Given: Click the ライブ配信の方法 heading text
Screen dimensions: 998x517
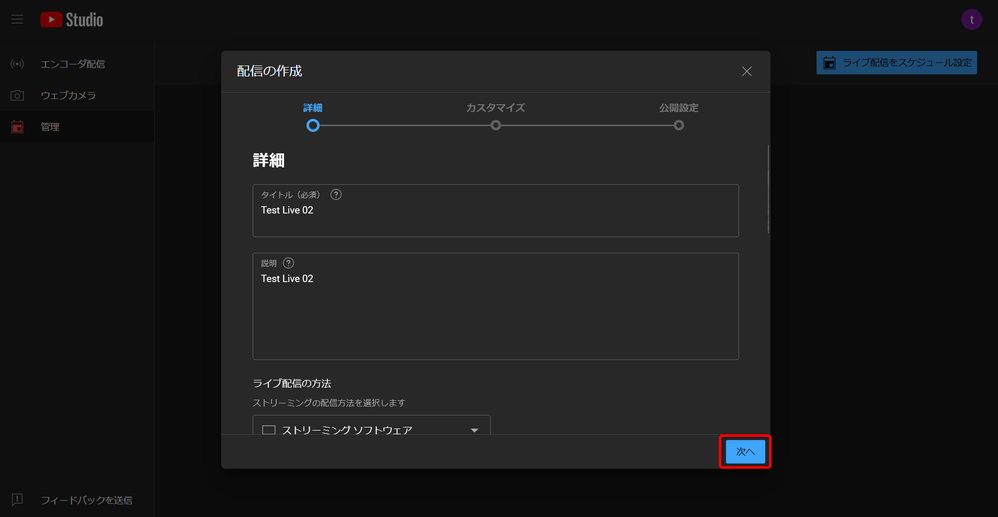Looking at the screenshot, I should click(292, 383).
